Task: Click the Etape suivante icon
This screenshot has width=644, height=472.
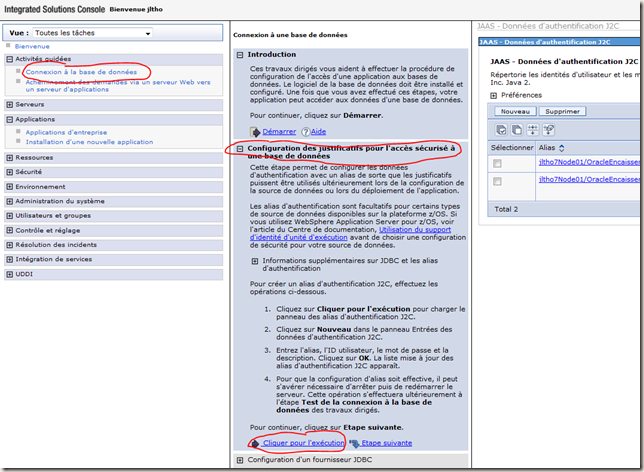Action: 354,443
